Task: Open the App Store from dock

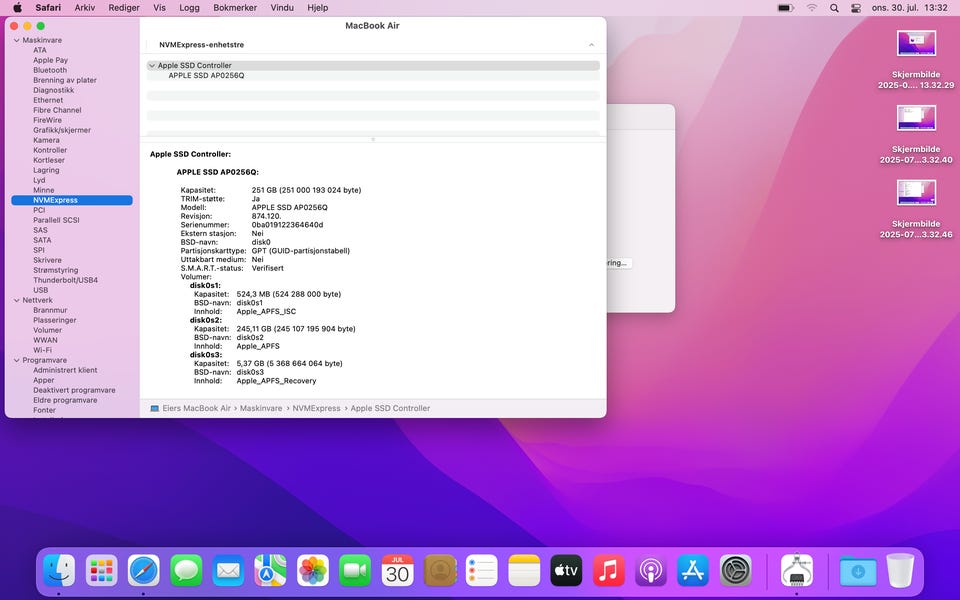Action: click(x=693, y=570)
